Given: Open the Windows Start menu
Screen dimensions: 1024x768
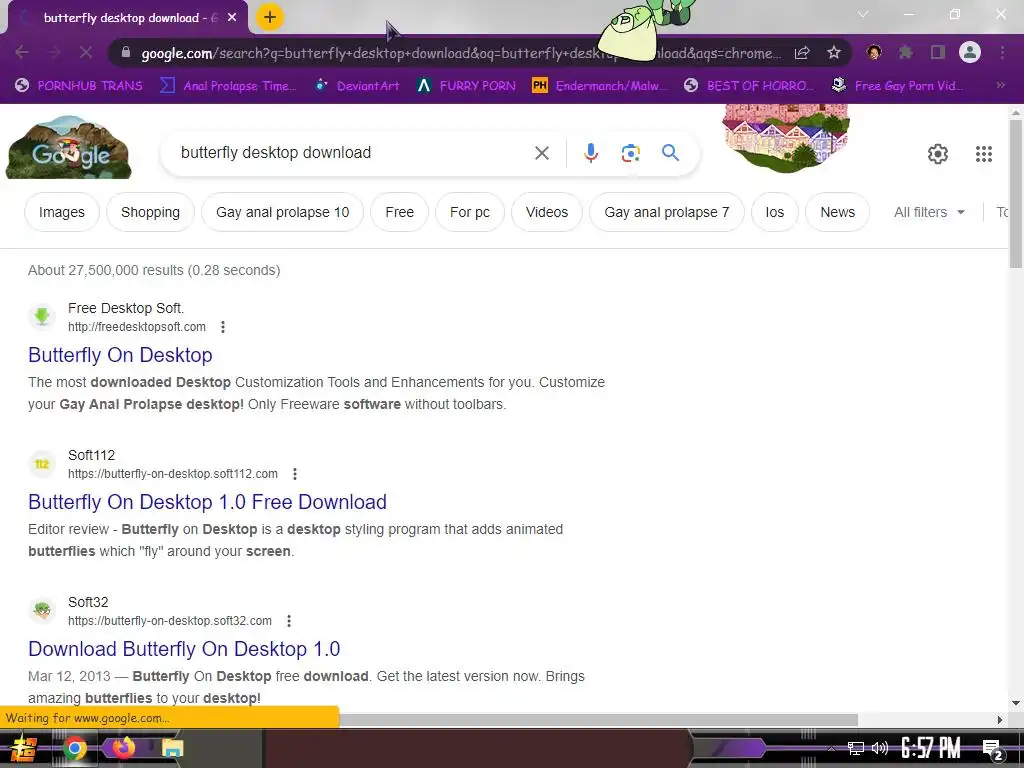Looking at the screenshot, I should click(x=24, y=748).
